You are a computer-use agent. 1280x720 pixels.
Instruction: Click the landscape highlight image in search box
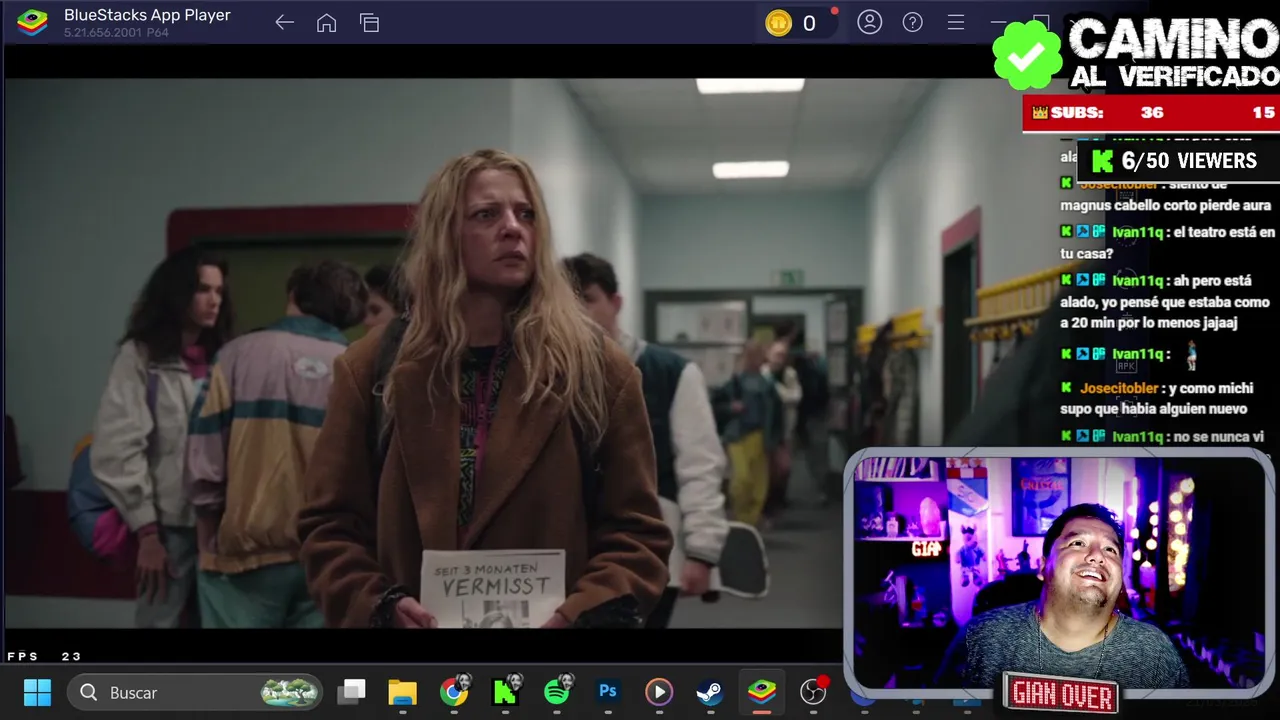point(290,692)
